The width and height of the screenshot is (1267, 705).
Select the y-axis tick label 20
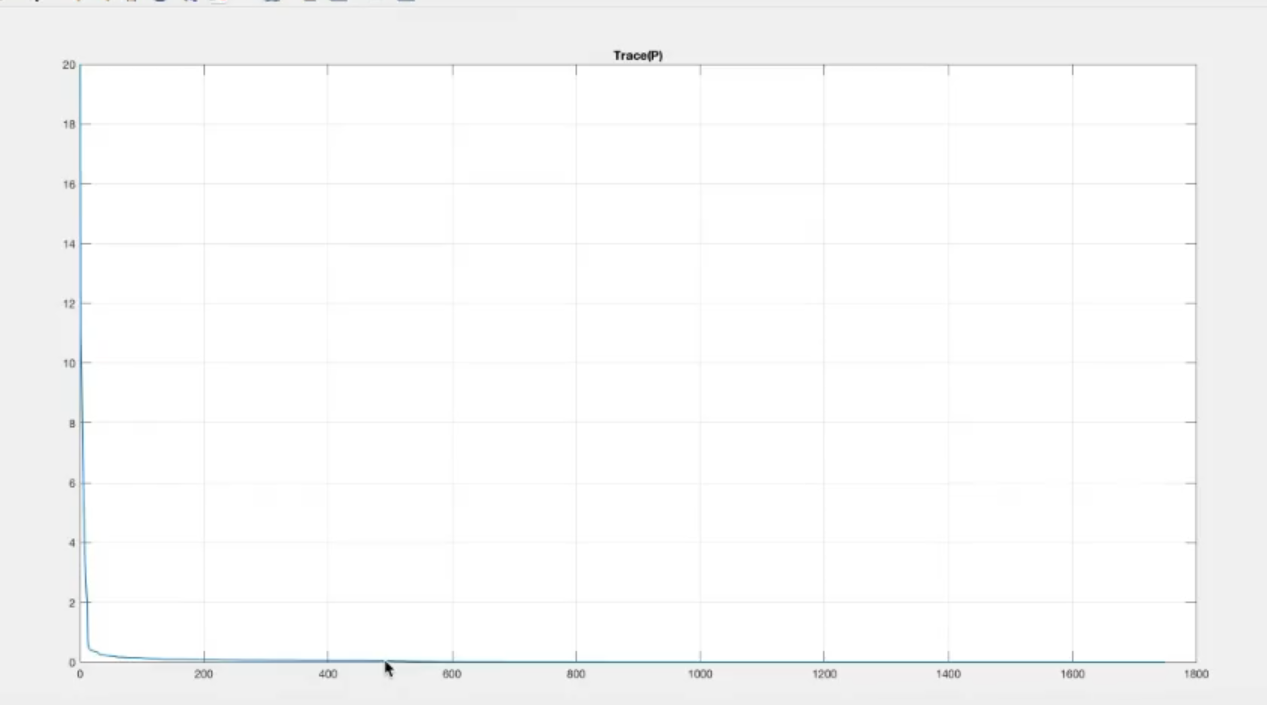[x=69, y=65]
